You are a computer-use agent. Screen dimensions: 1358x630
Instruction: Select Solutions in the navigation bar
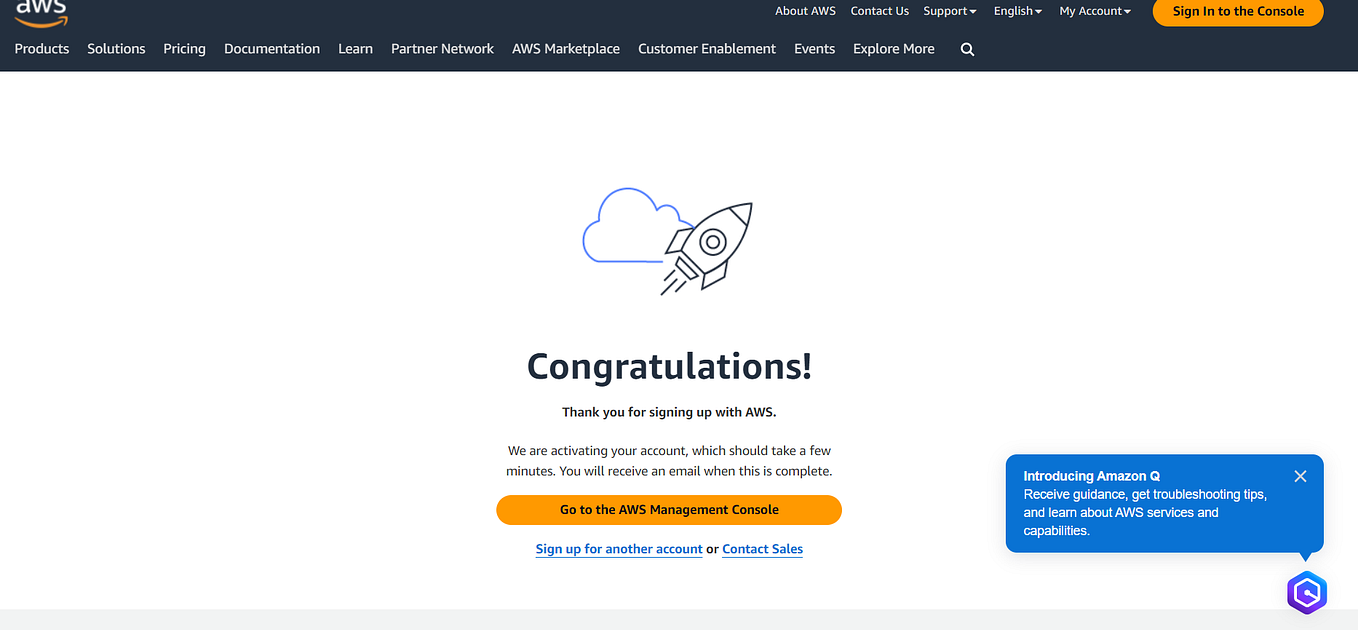tap(116, 48)
